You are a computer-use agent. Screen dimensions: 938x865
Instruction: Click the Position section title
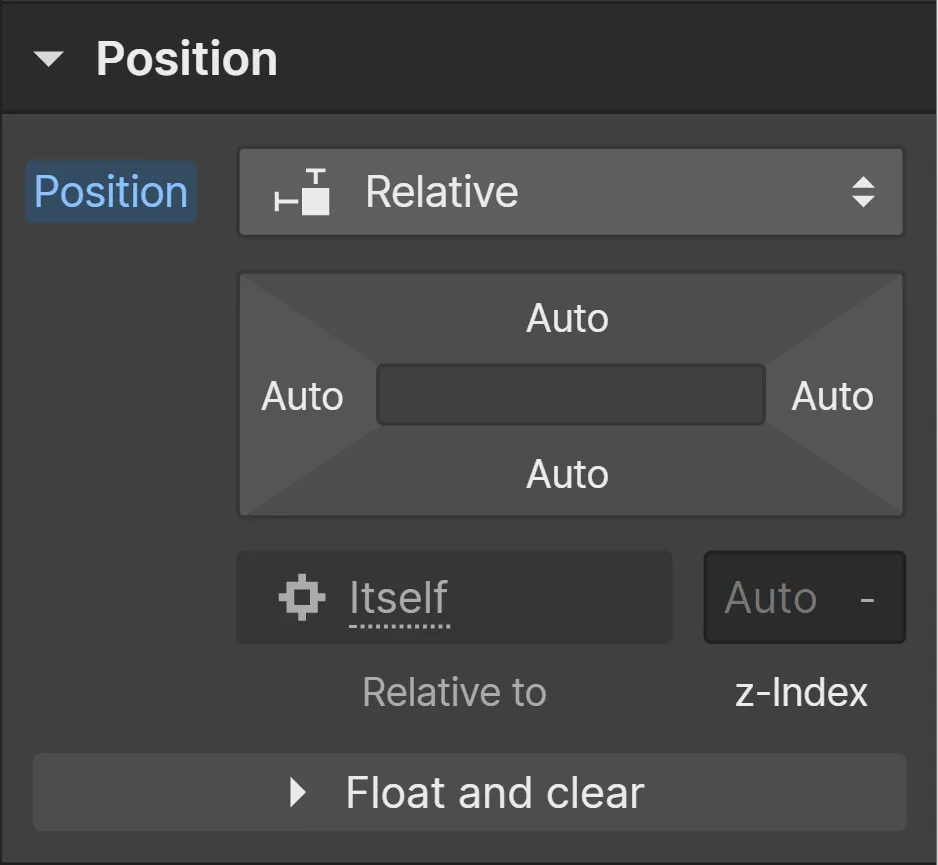pyautogui.click(x=186, y=59)
